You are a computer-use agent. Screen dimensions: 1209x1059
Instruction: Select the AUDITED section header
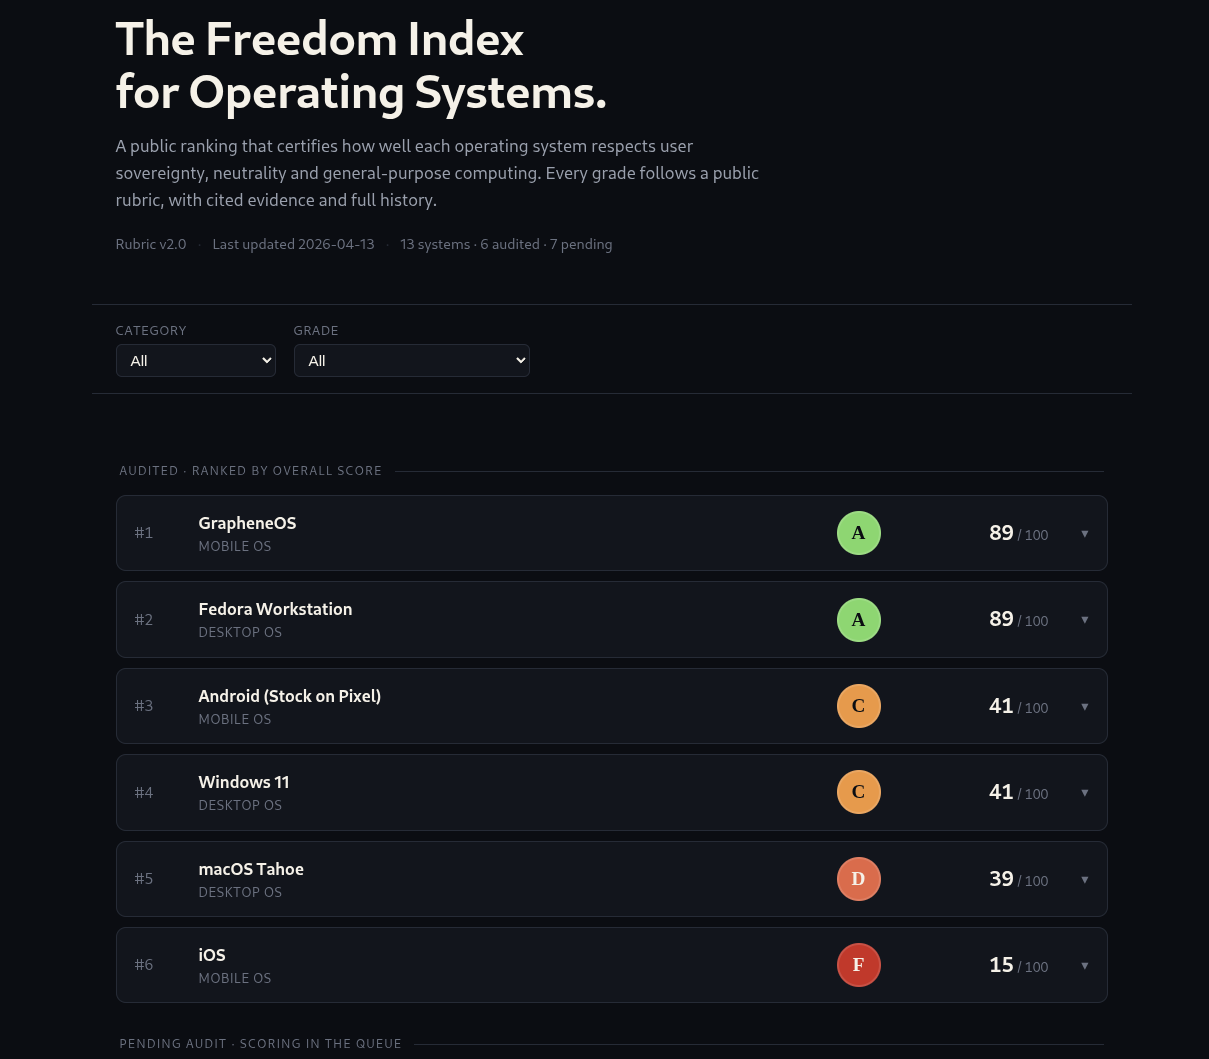pos(250,470)
